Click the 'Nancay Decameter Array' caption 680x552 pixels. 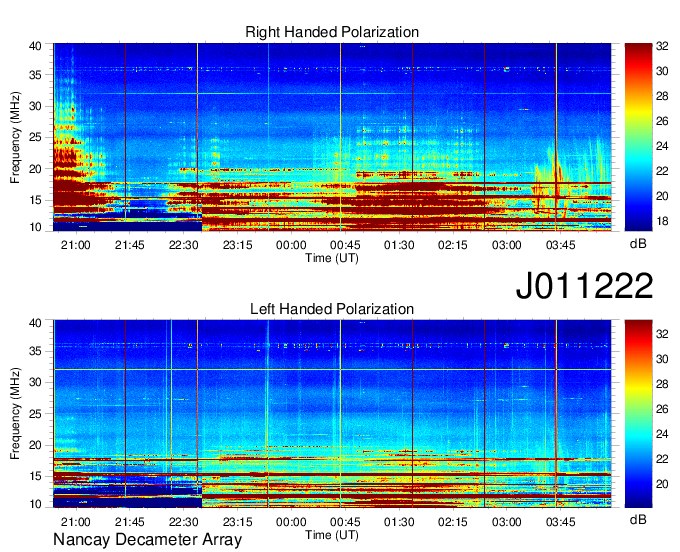pyautogui.click(x=147, y=540)
